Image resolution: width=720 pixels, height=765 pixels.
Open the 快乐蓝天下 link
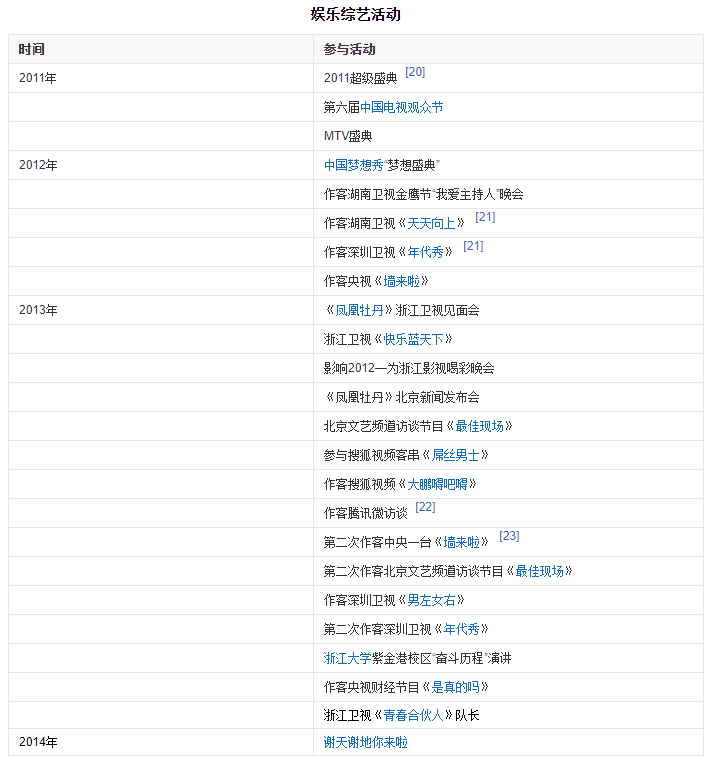click(418, 339)
